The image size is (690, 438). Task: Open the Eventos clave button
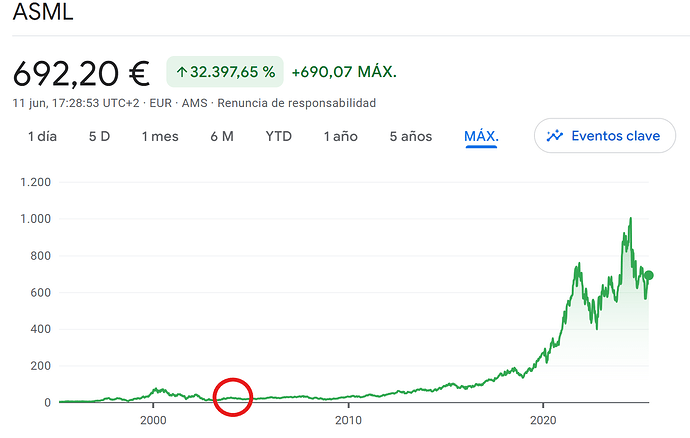605,136
